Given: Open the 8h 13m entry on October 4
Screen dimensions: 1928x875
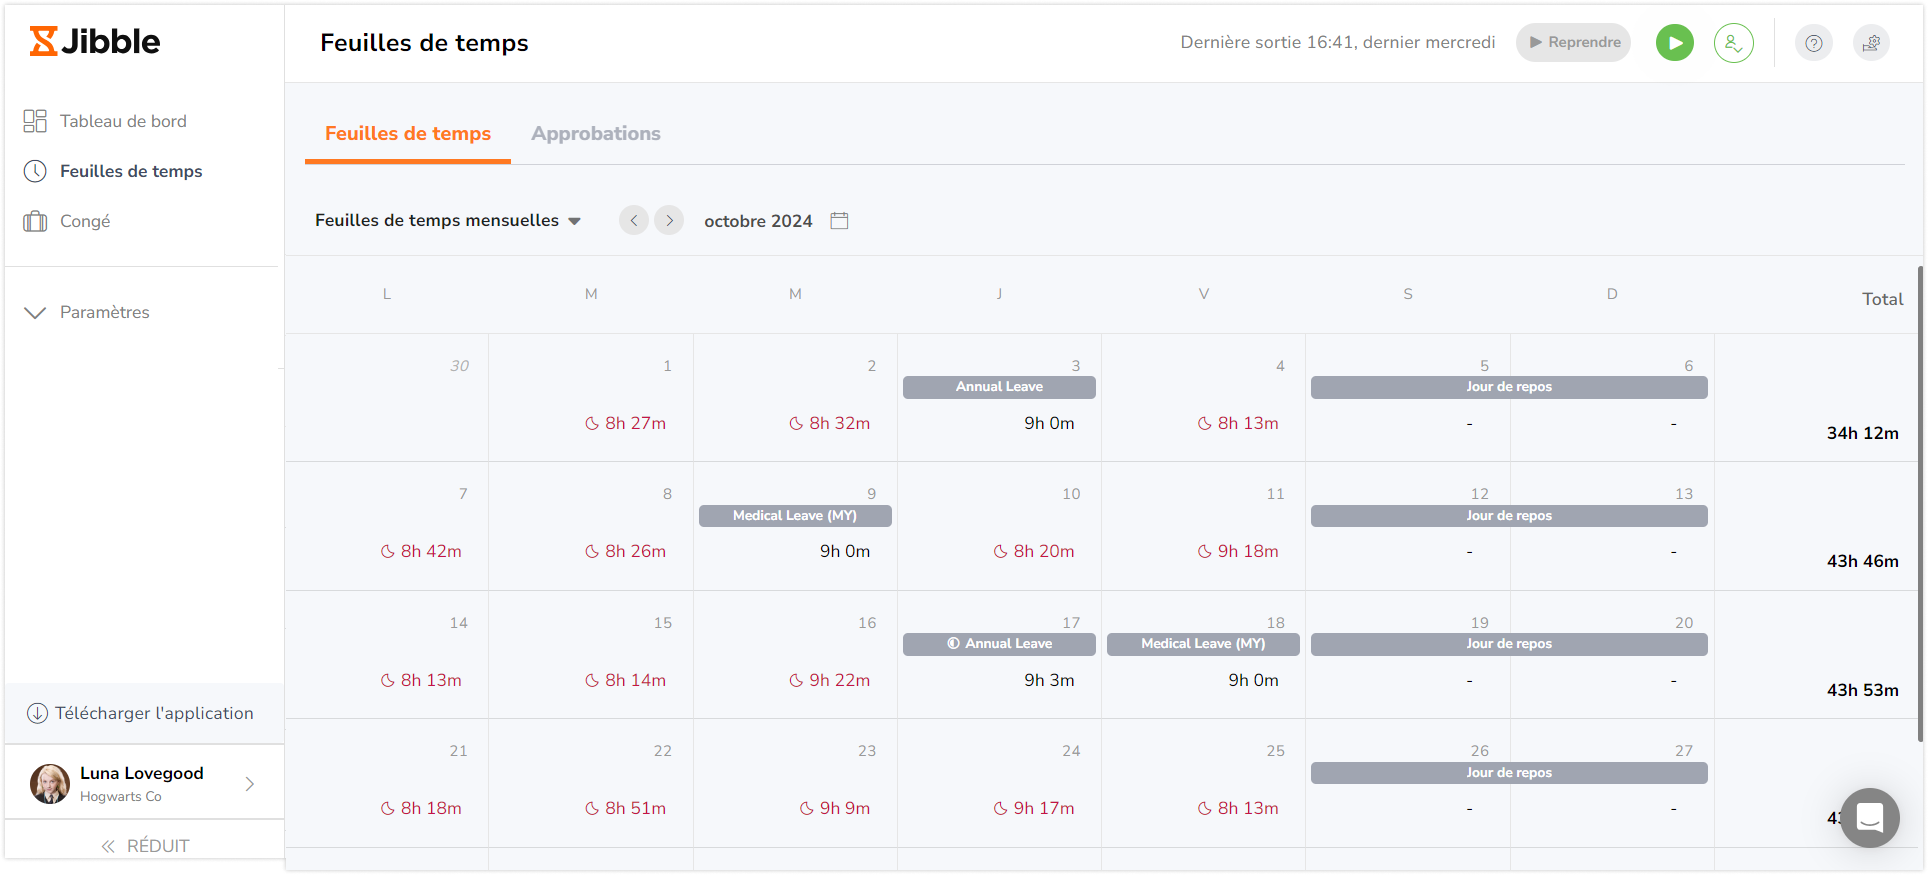Looking at the screenshot, I should (1238, 423).
